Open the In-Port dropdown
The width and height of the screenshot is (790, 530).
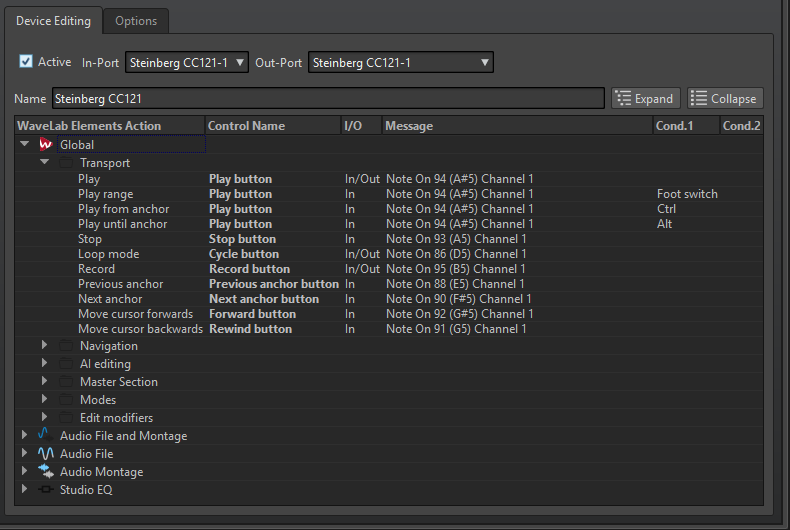[187, 63]
